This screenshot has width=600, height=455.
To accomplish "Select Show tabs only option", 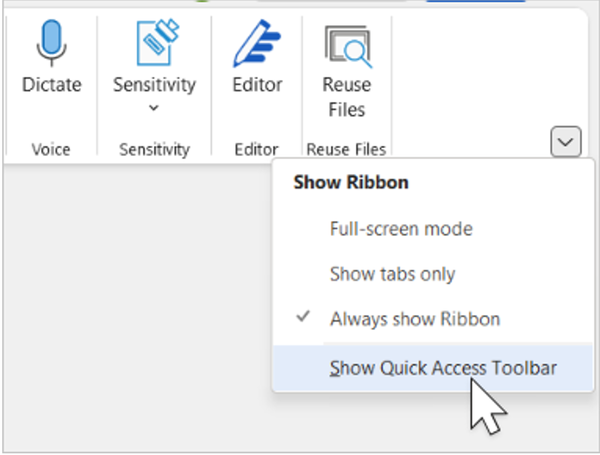I will pyautogui.click(x=392, y=274).
